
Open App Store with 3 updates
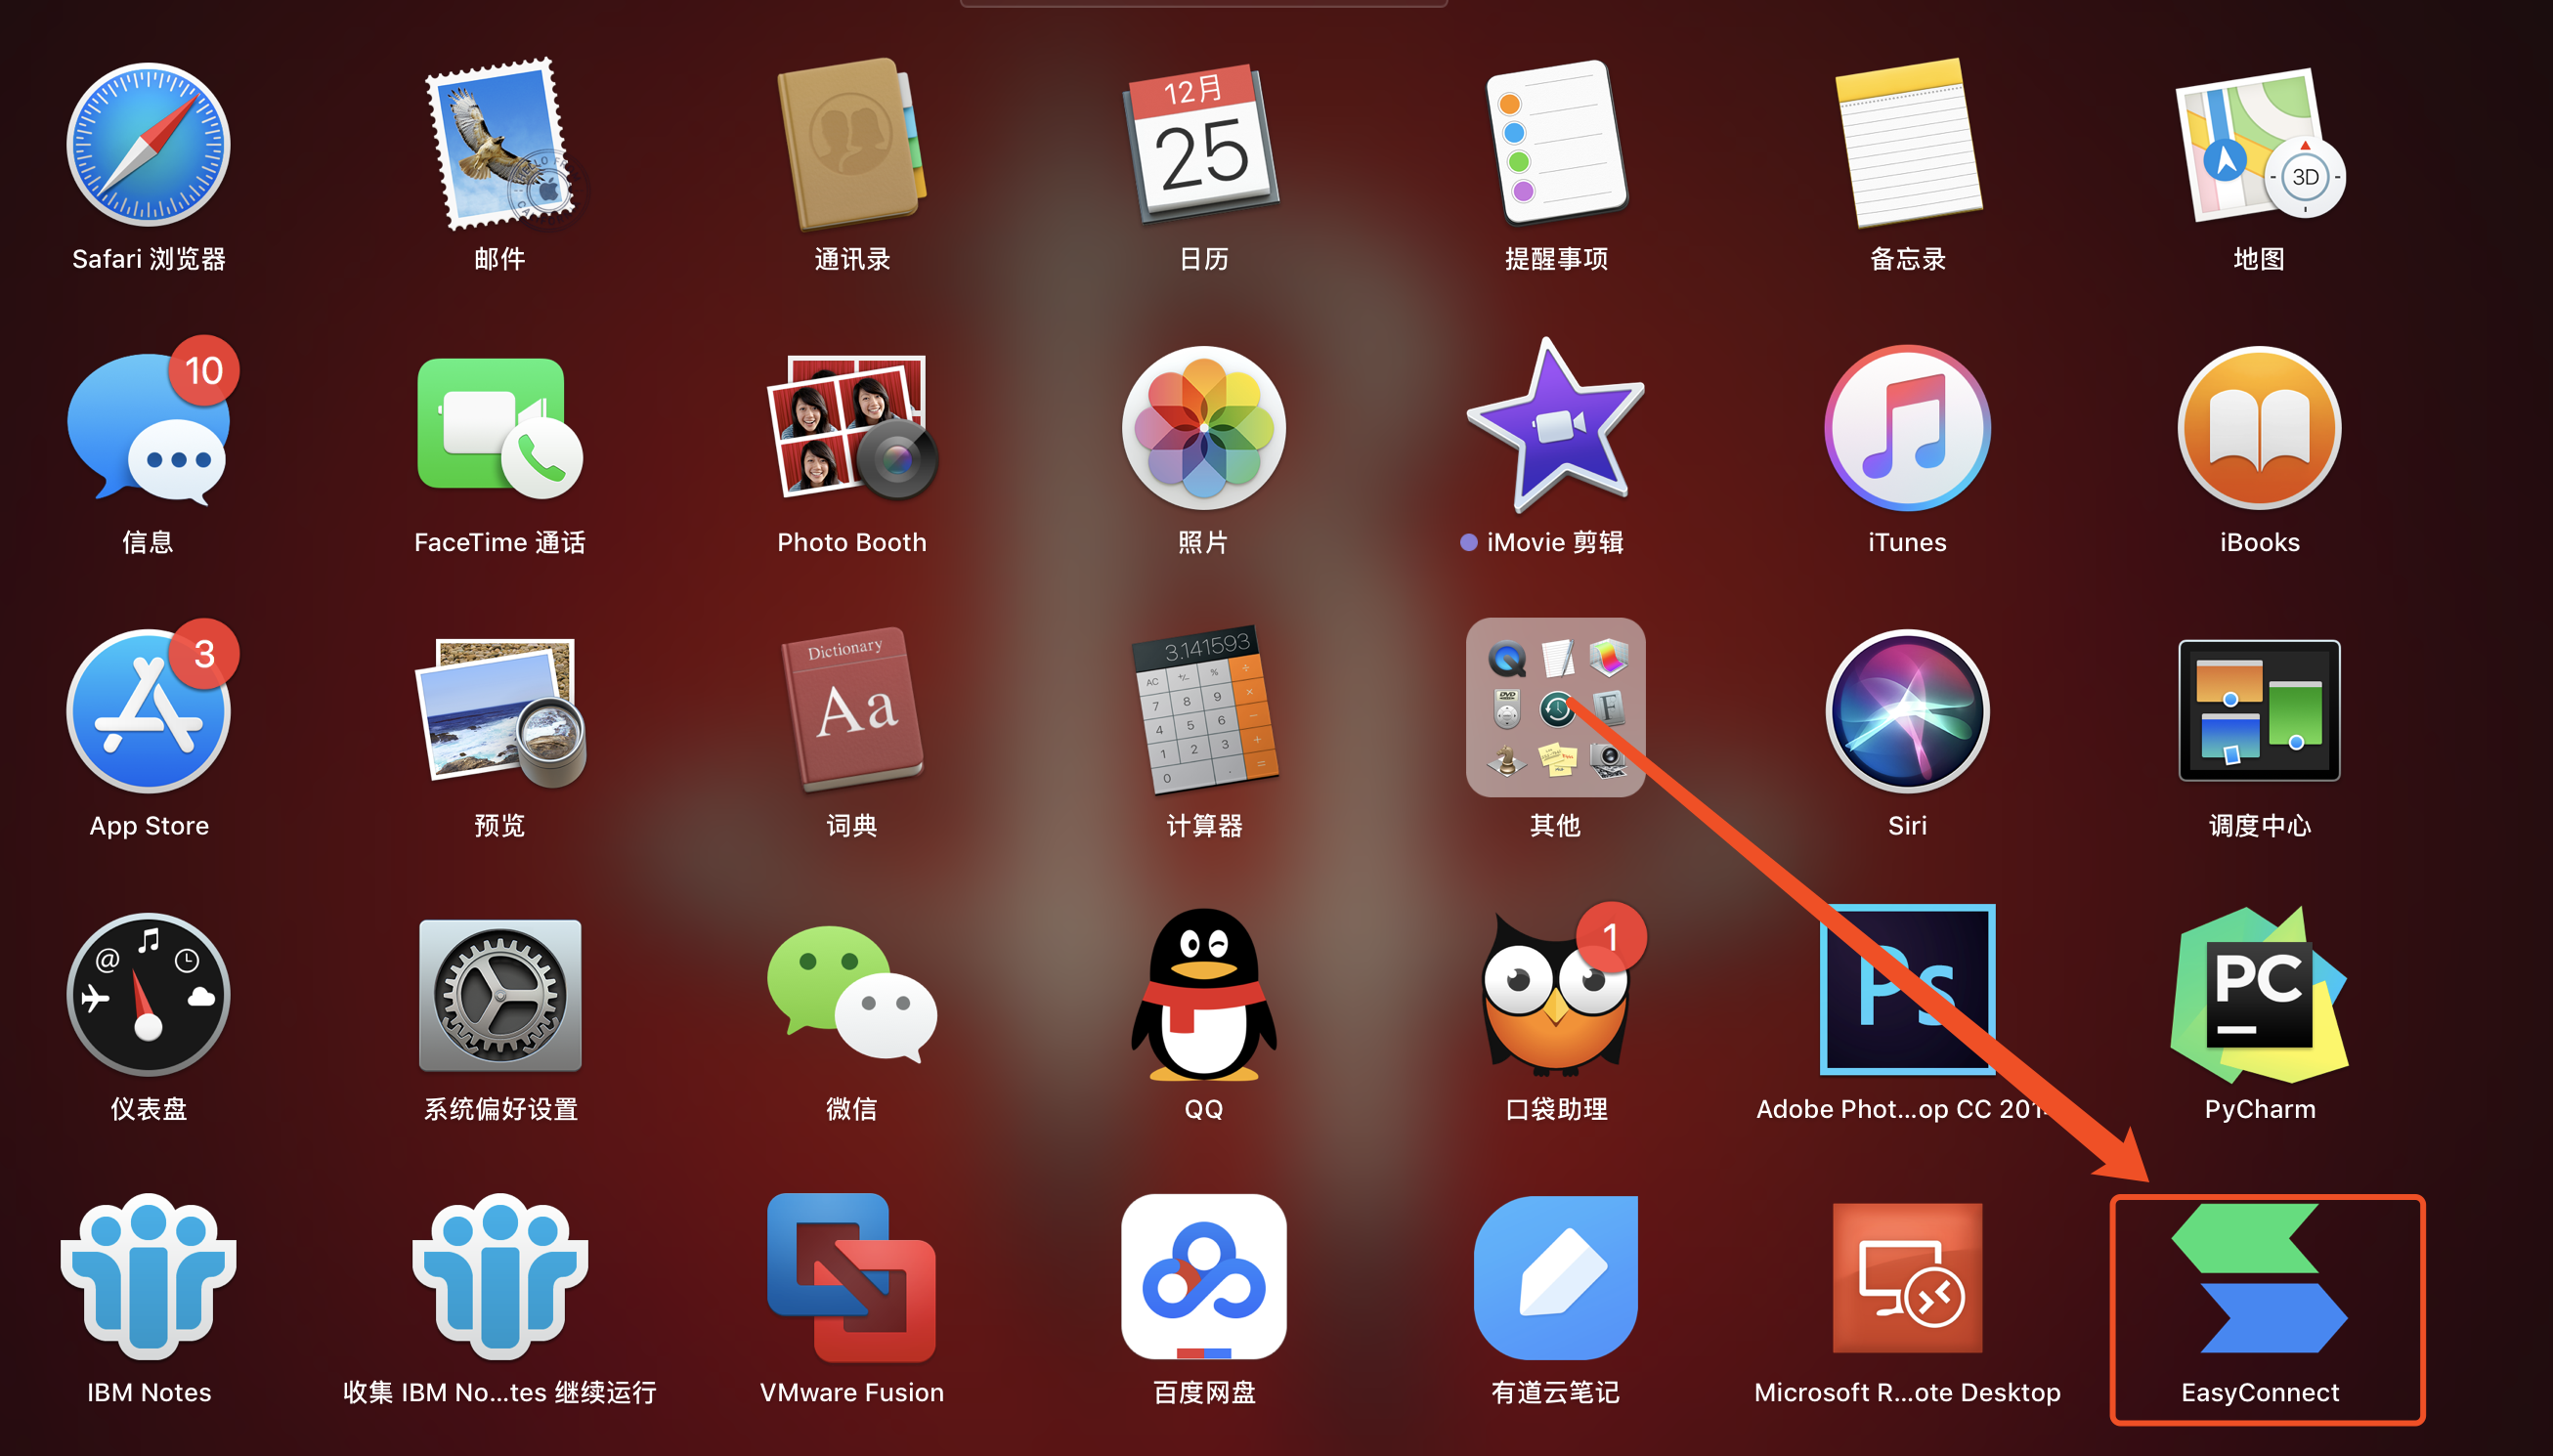tap(148, 710)
